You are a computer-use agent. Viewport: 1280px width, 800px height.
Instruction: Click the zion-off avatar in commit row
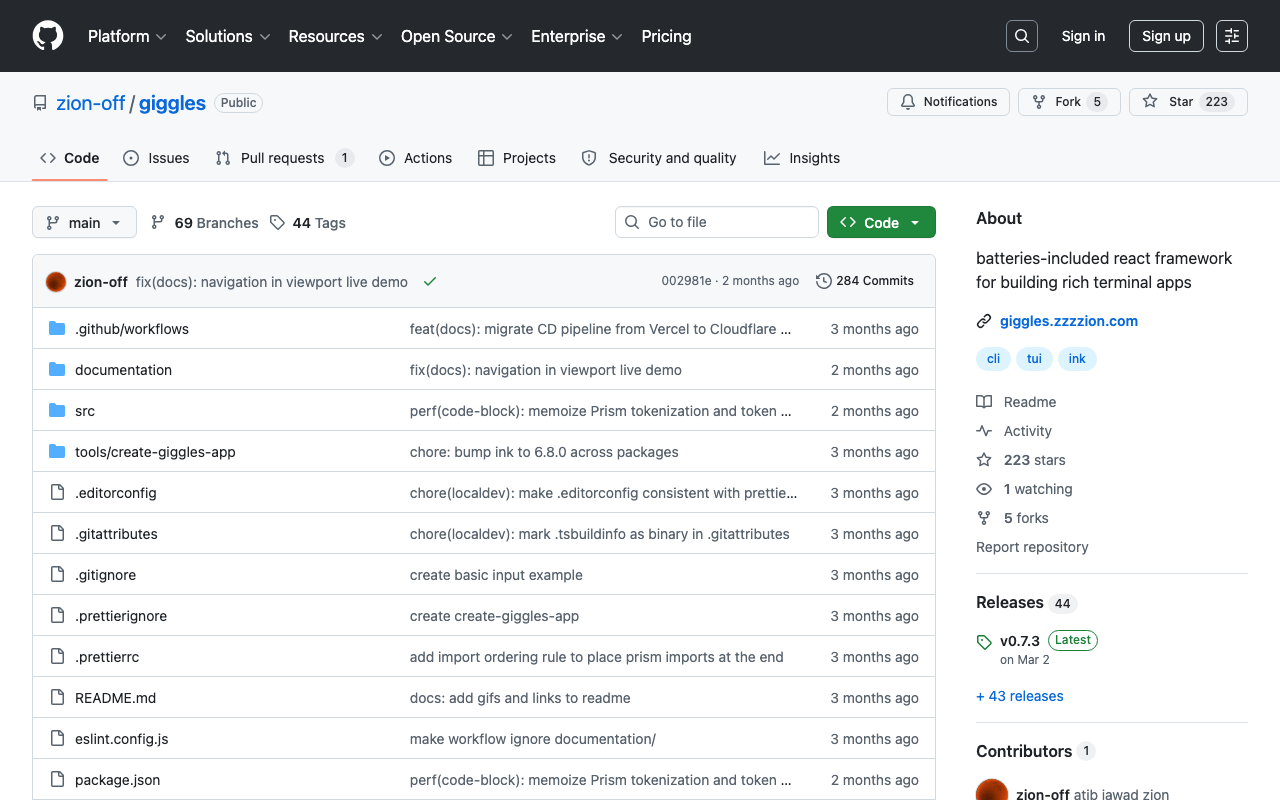coord(56,282)
